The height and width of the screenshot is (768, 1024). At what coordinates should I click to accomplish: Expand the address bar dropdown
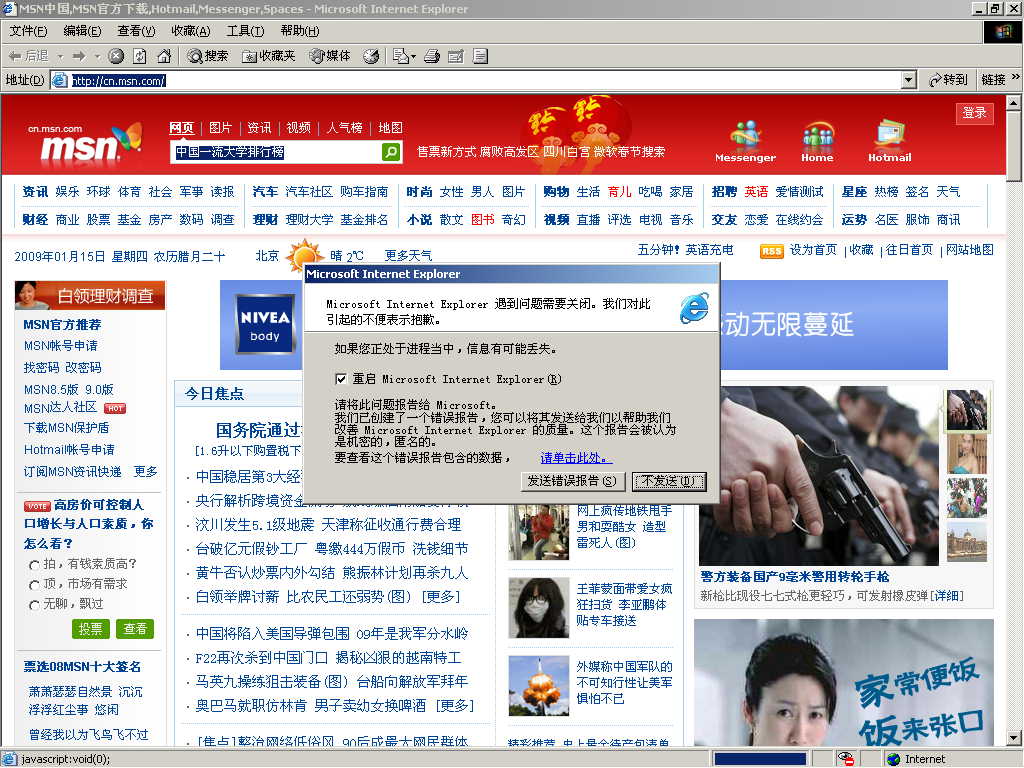click(908, 80)
